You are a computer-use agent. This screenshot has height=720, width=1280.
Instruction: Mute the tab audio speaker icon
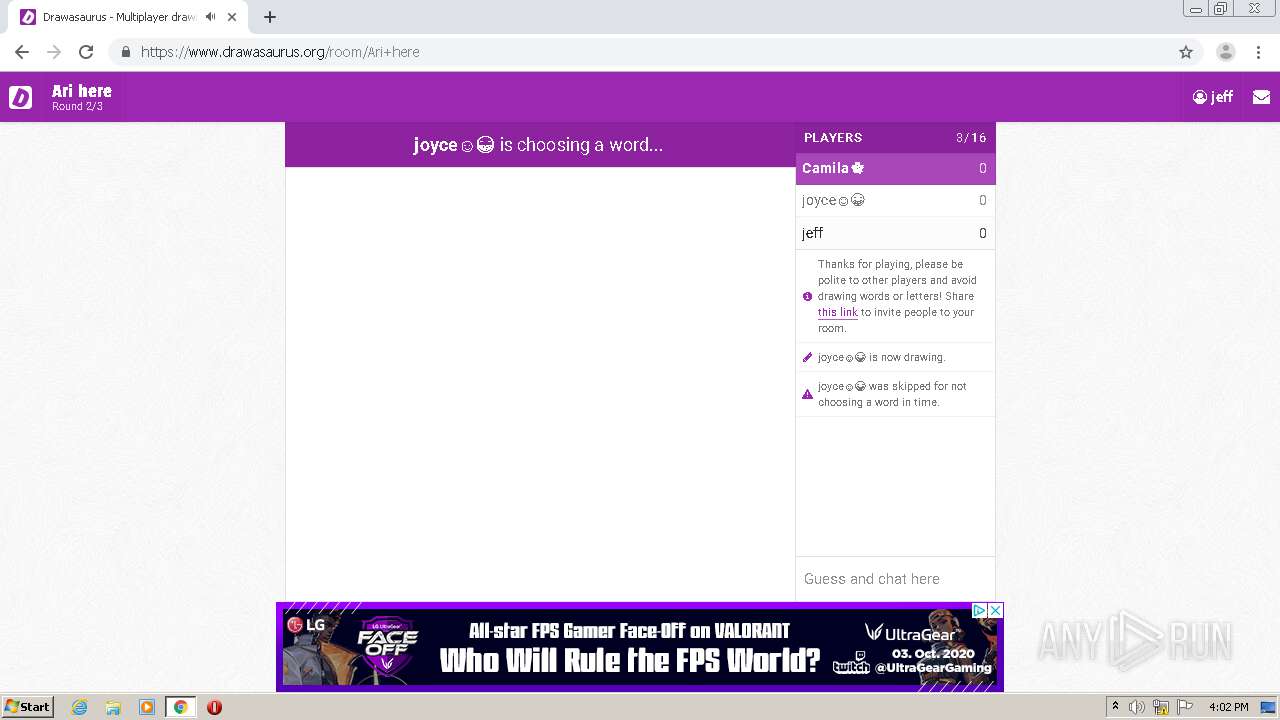210,17
